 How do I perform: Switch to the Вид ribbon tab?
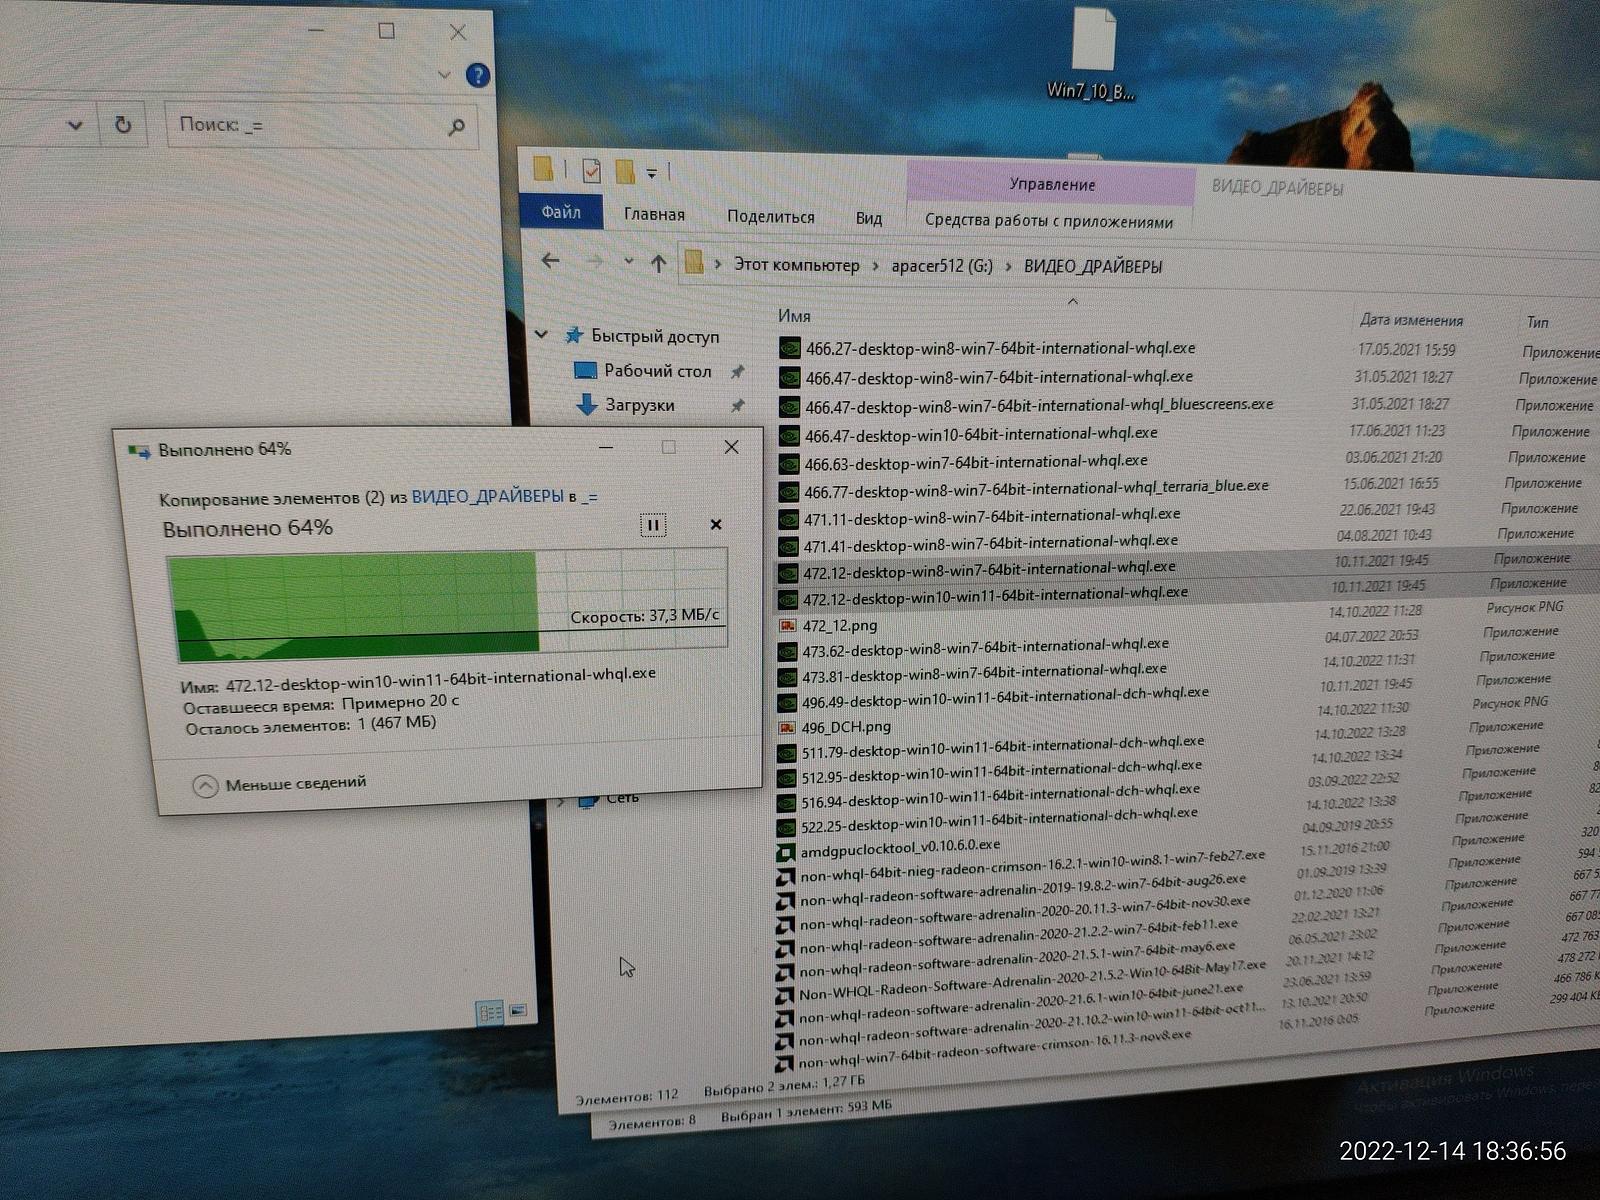tap(868, 218)
